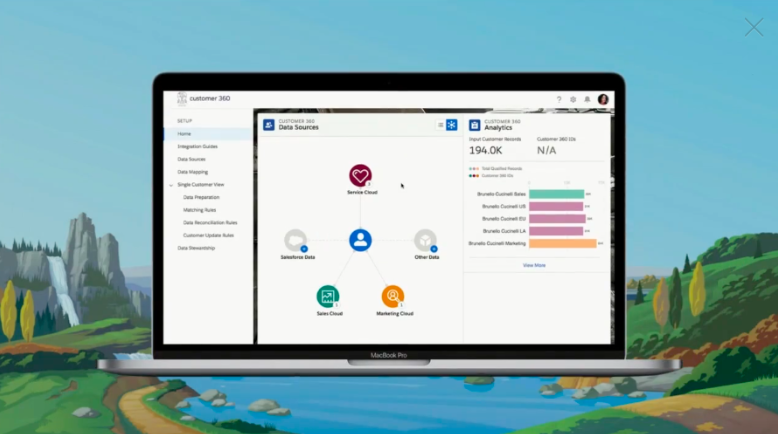Open Customer Update Rules sub-item
Image resolution: width=778 pixels, height=434 pixels.
pos(208,236)
